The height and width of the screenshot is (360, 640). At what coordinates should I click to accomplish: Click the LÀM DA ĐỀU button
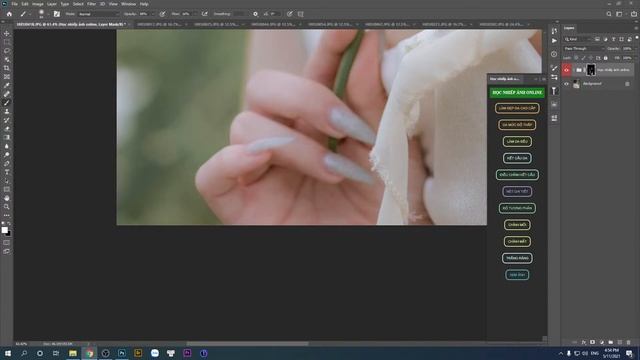coord(517,142)
